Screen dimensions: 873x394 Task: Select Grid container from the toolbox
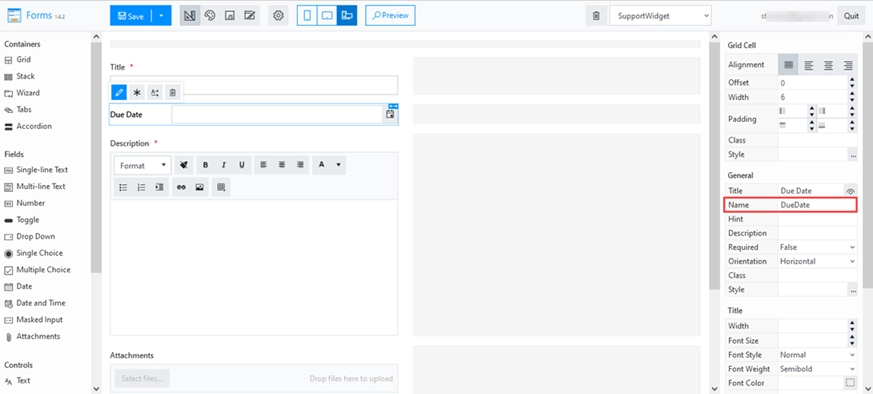pyautogui.click(x=18, y=60)
